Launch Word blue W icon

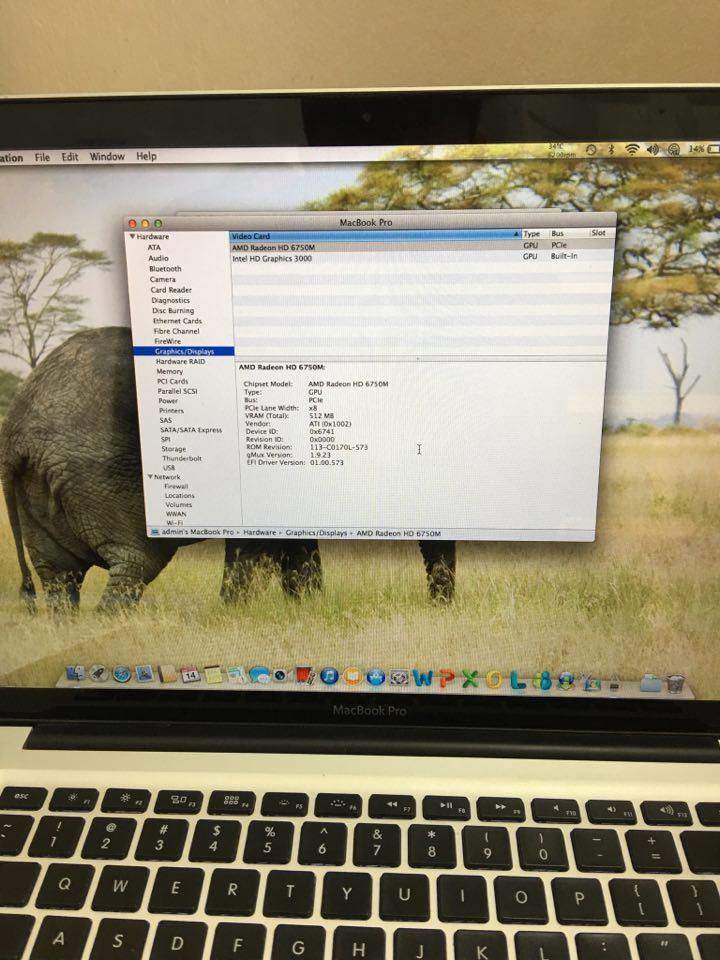click(x=424, y=678)
